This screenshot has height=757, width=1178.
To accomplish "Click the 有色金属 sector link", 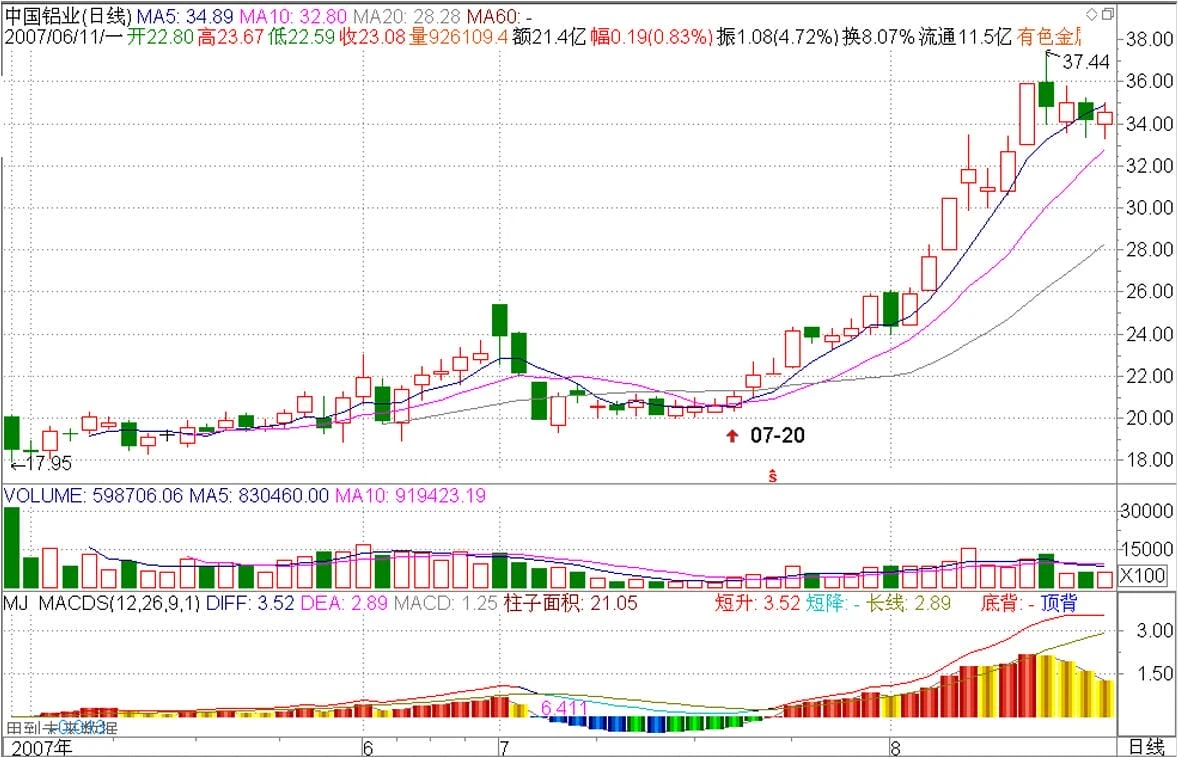I will (1050, 36).
